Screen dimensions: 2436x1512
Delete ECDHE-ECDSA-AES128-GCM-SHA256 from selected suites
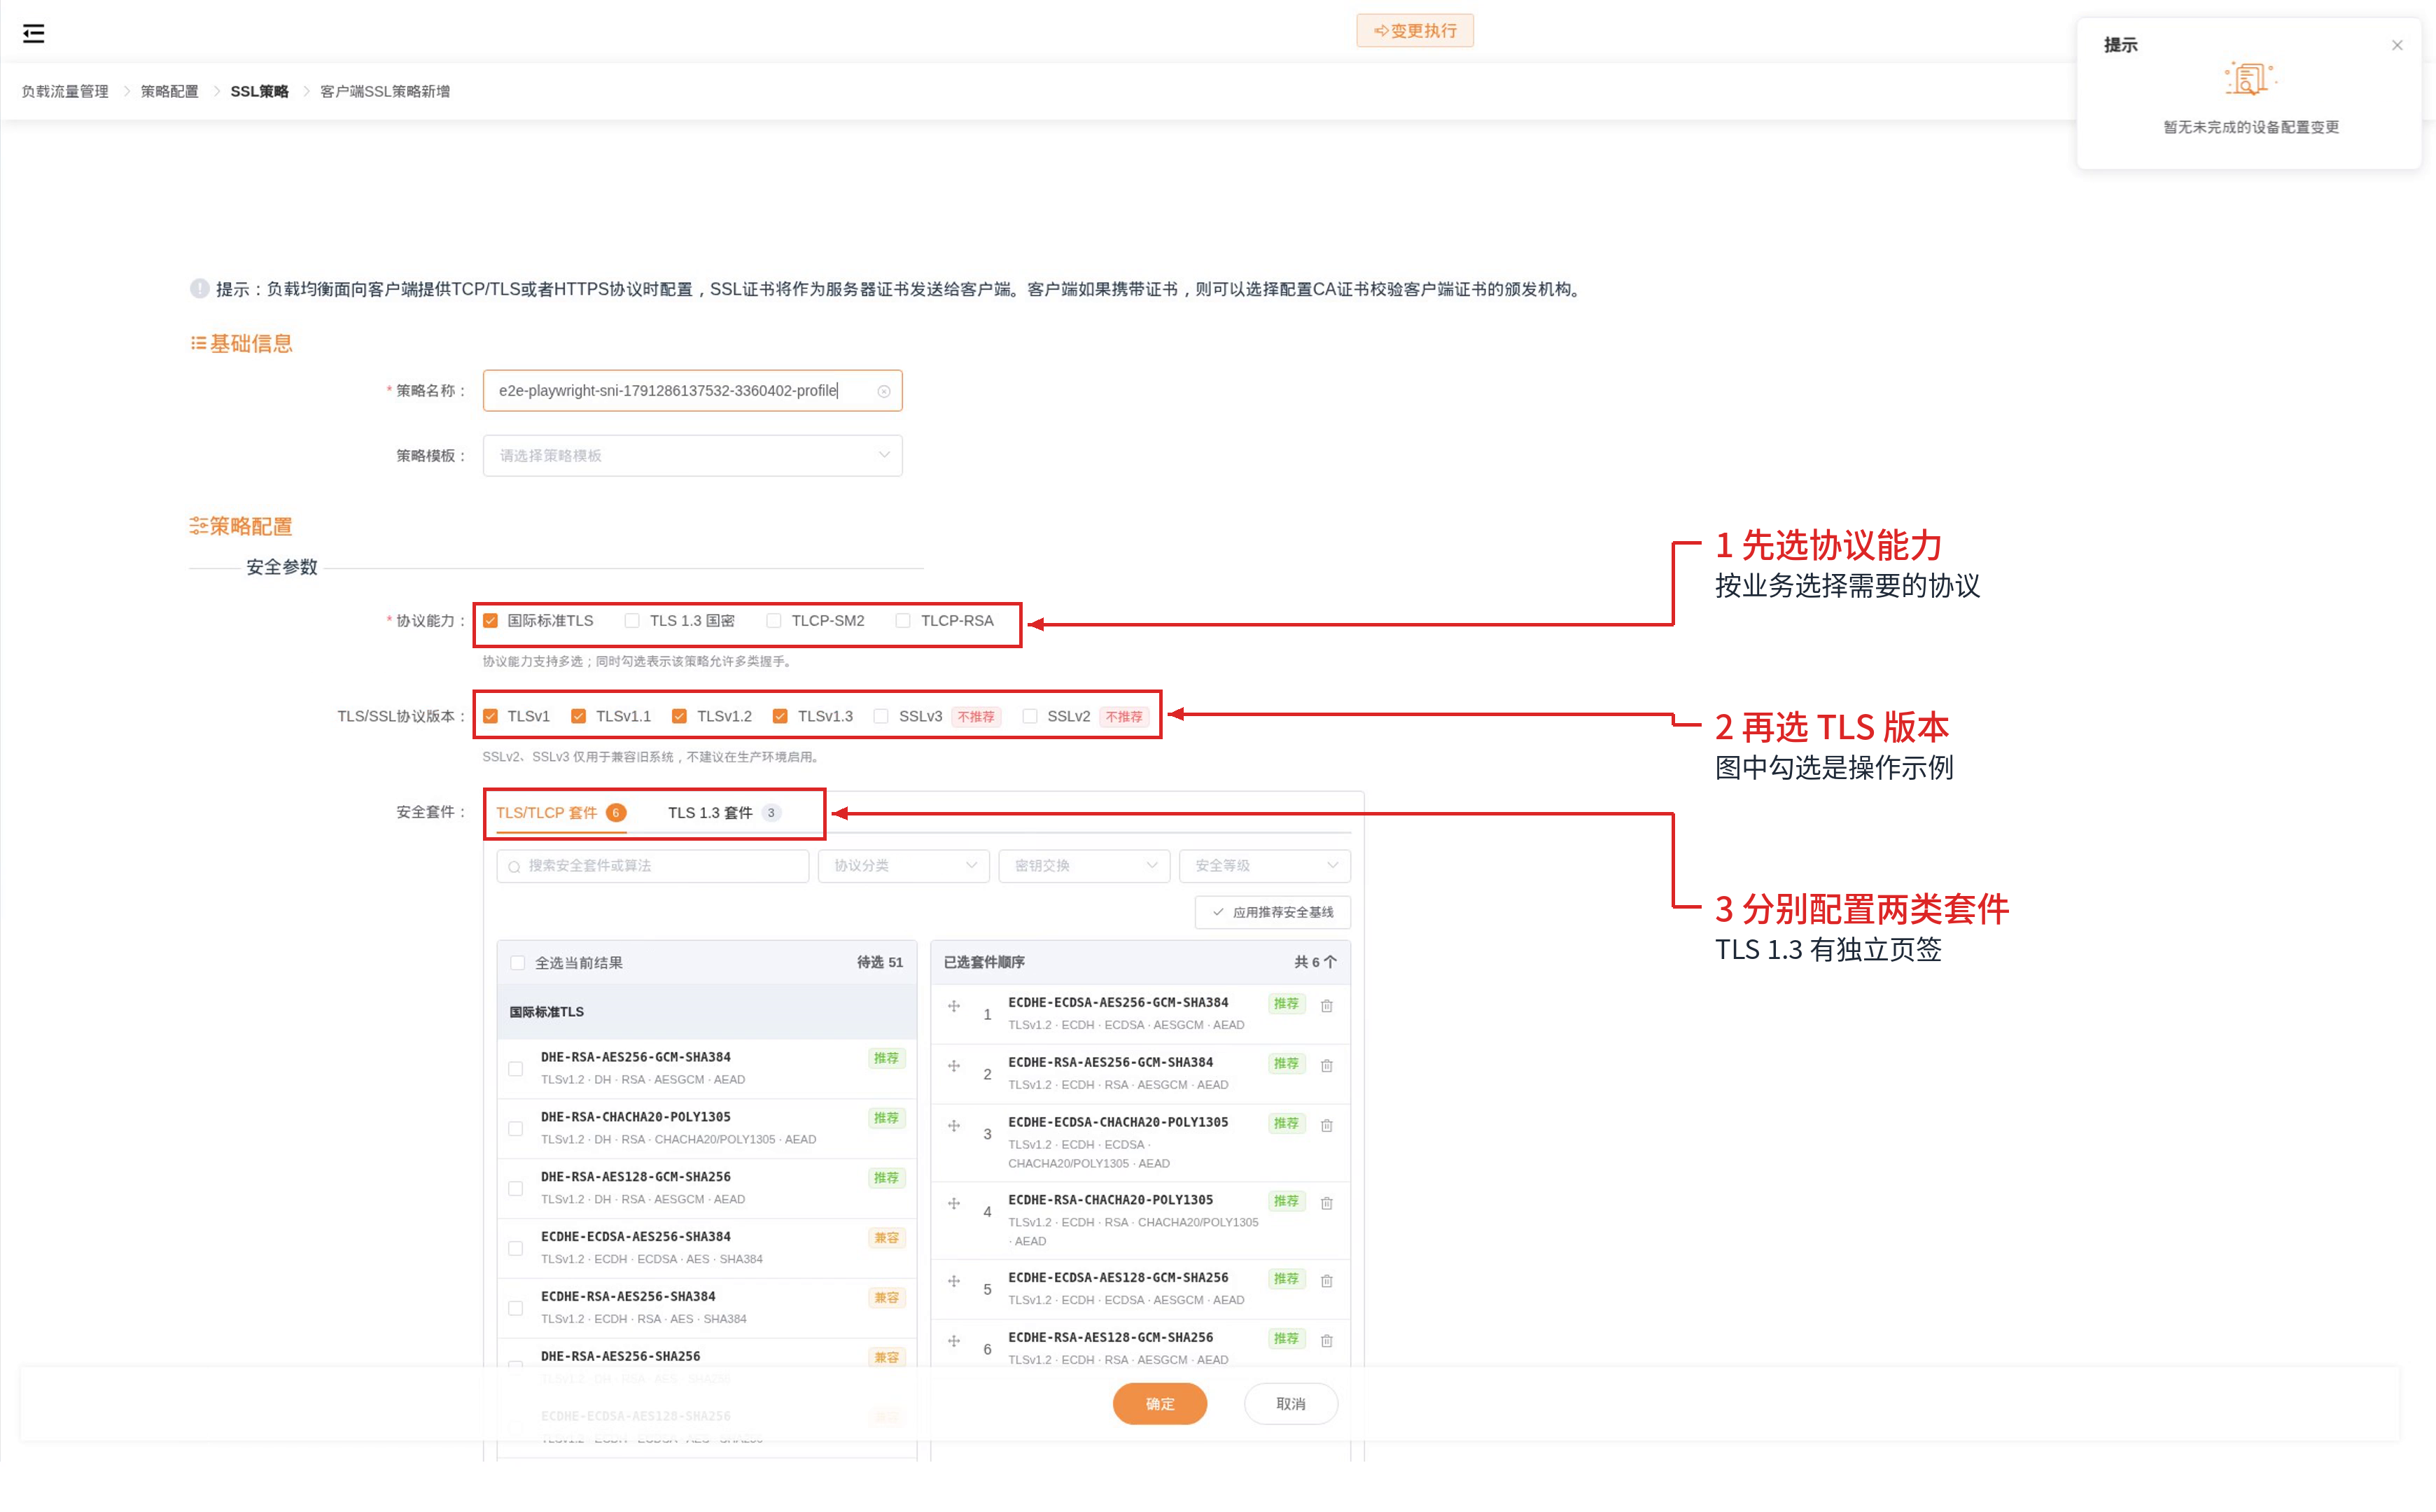coord(1326,1281)
